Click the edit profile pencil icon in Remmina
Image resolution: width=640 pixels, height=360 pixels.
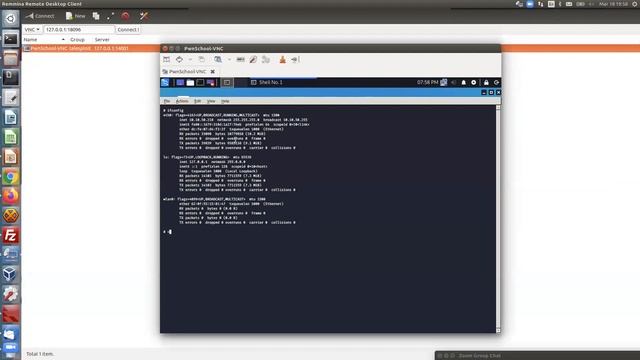tap(111, 16)
